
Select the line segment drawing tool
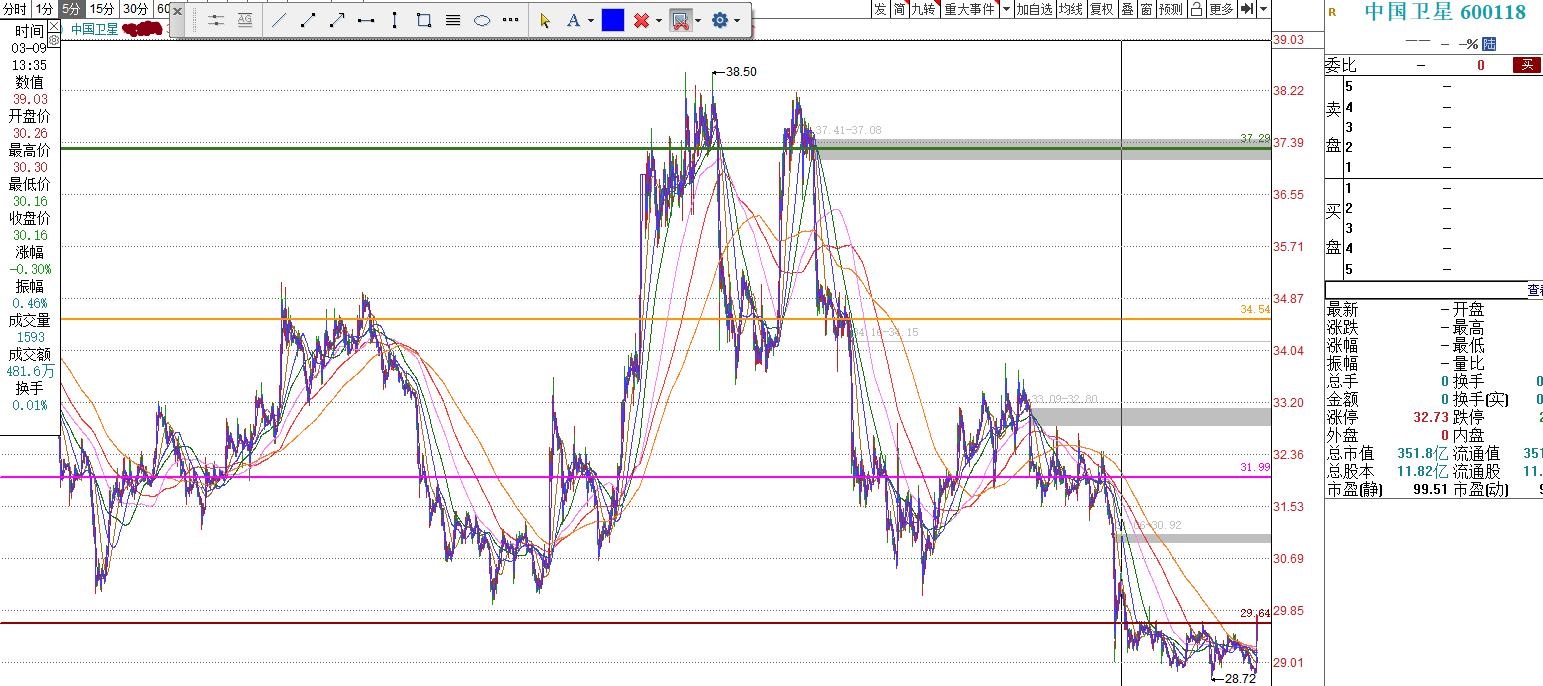308,20
